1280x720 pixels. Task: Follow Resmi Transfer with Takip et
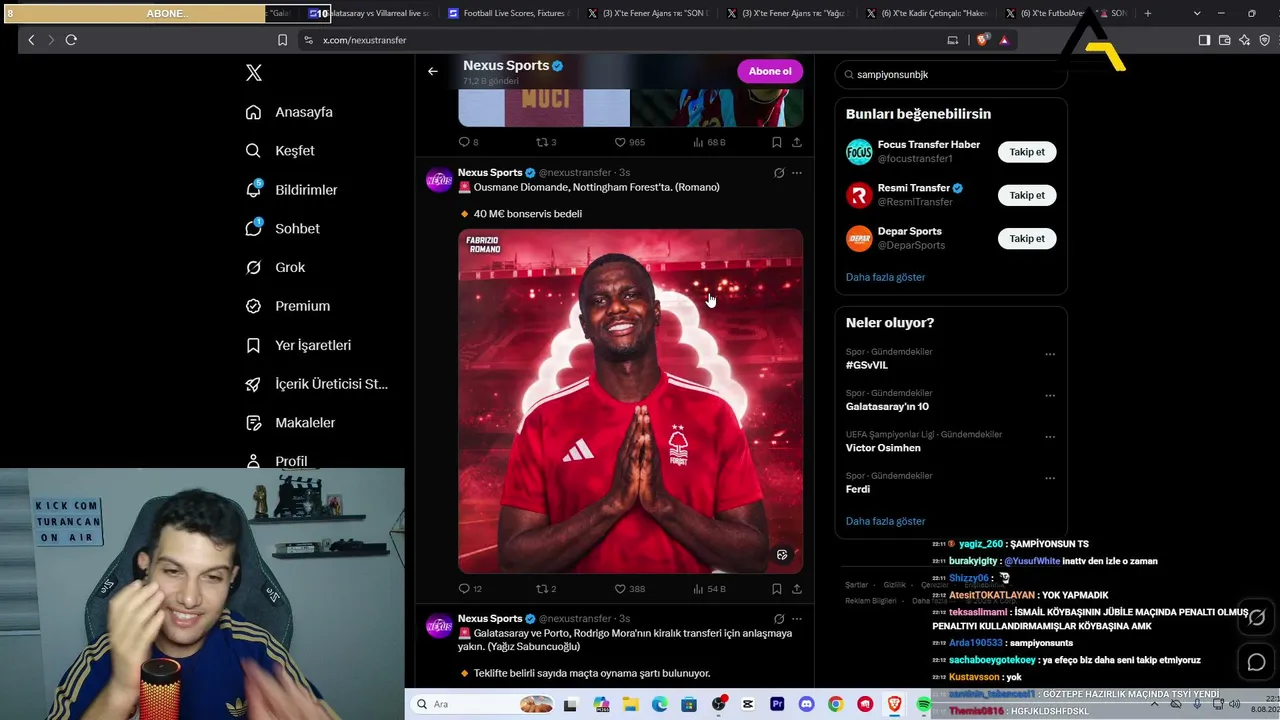pos(1027,195)
